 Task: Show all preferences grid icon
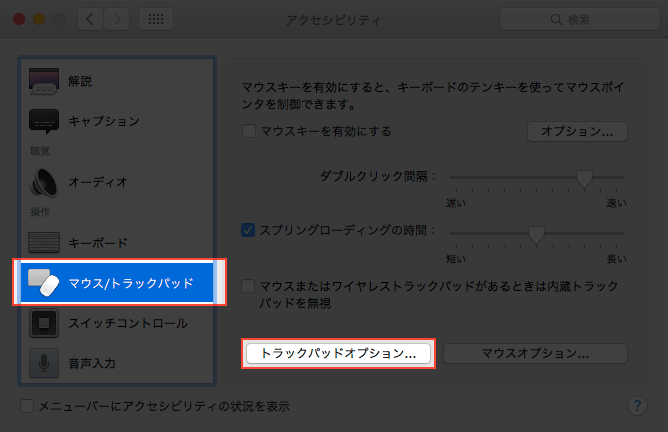pyautogui.click(x=156, y=19)
